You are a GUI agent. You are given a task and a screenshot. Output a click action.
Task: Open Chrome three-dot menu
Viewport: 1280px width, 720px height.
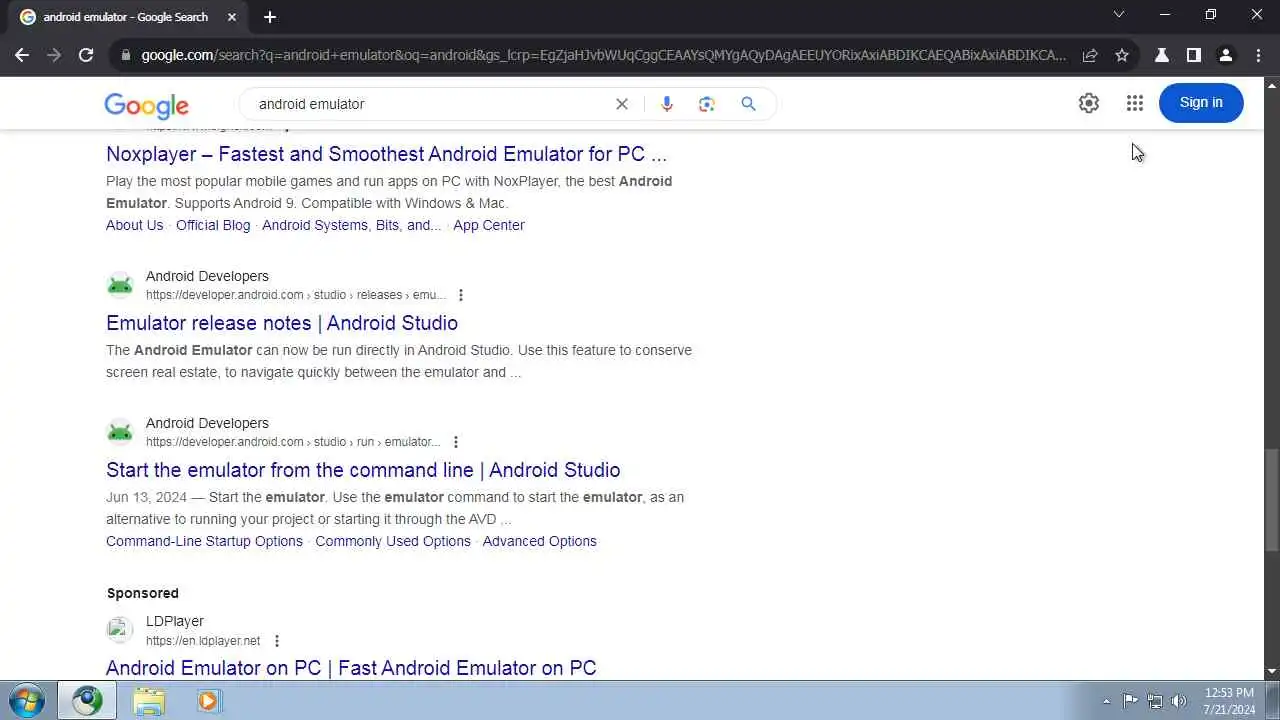tap(1258, 55)
